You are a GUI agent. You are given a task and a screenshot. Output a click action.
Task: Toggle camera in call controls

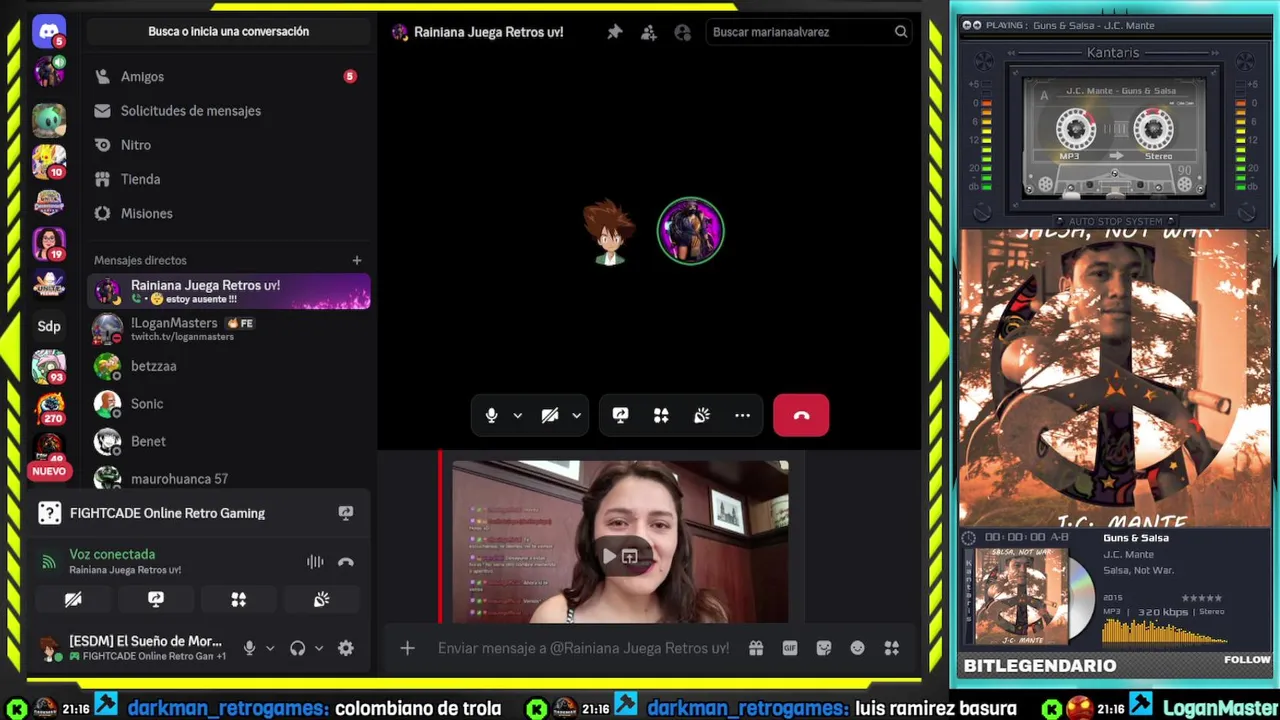click(549, 415)
